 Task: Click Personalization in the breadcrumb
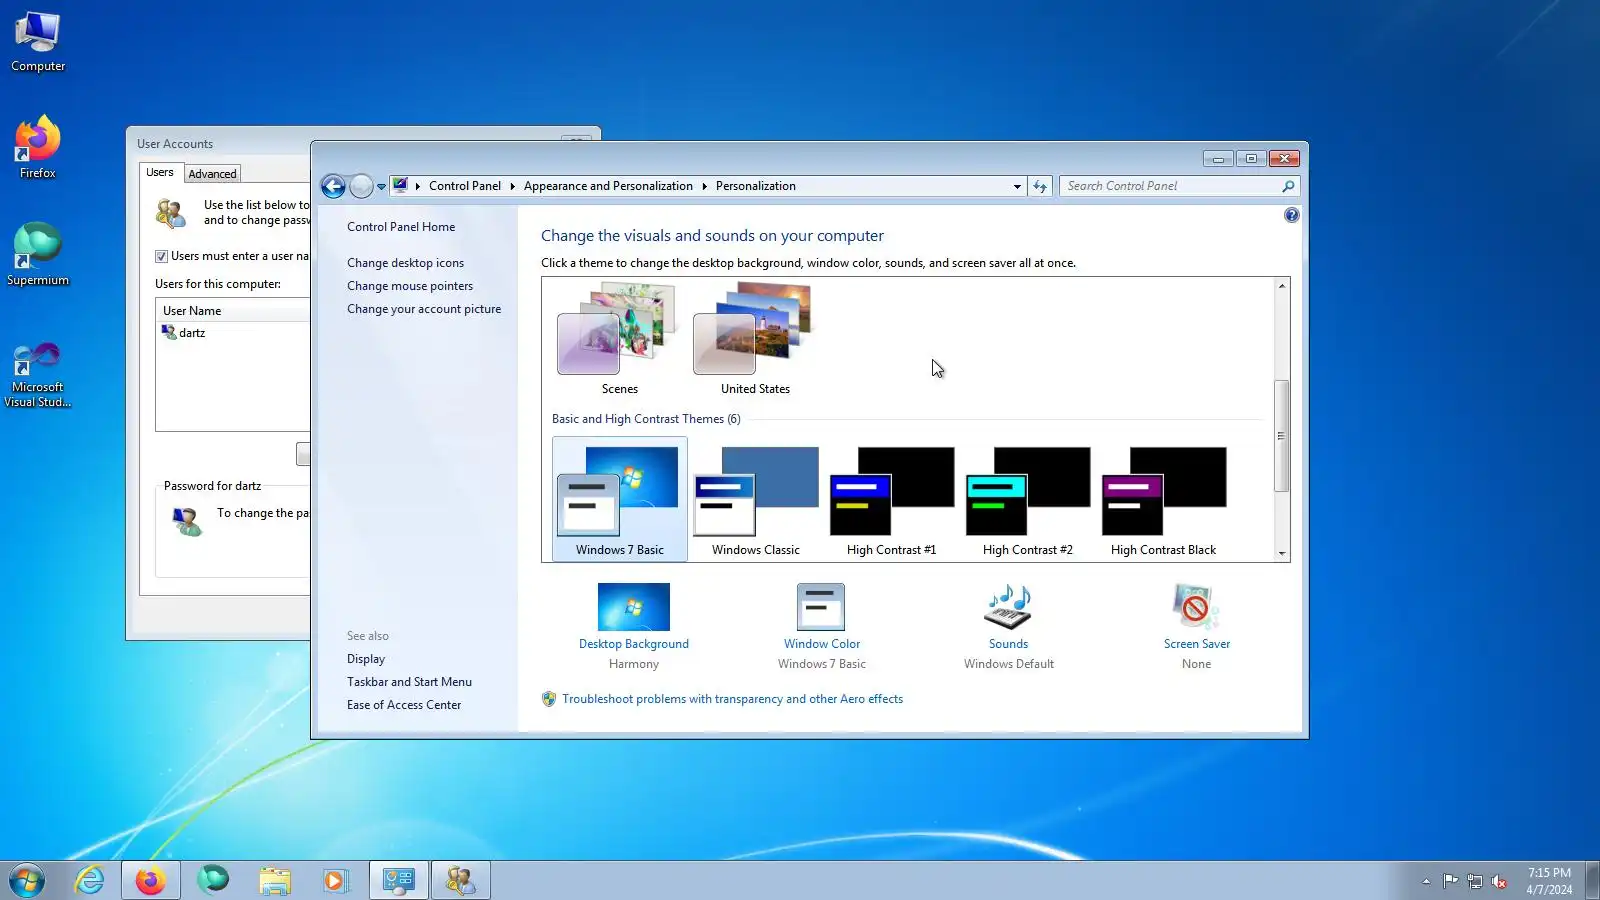756,186
